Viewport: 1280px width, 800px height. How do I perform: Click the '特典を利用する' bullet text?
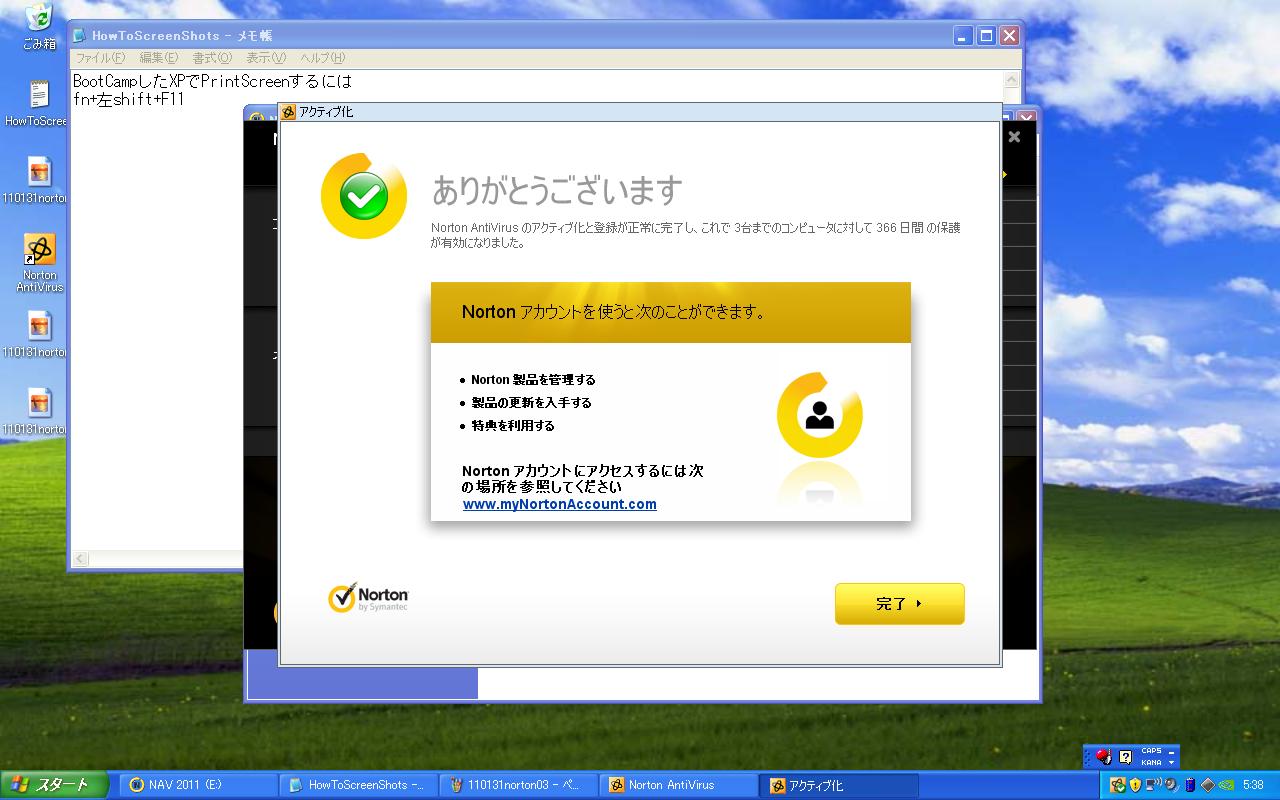pyautogui.click(x=513, y=426)
